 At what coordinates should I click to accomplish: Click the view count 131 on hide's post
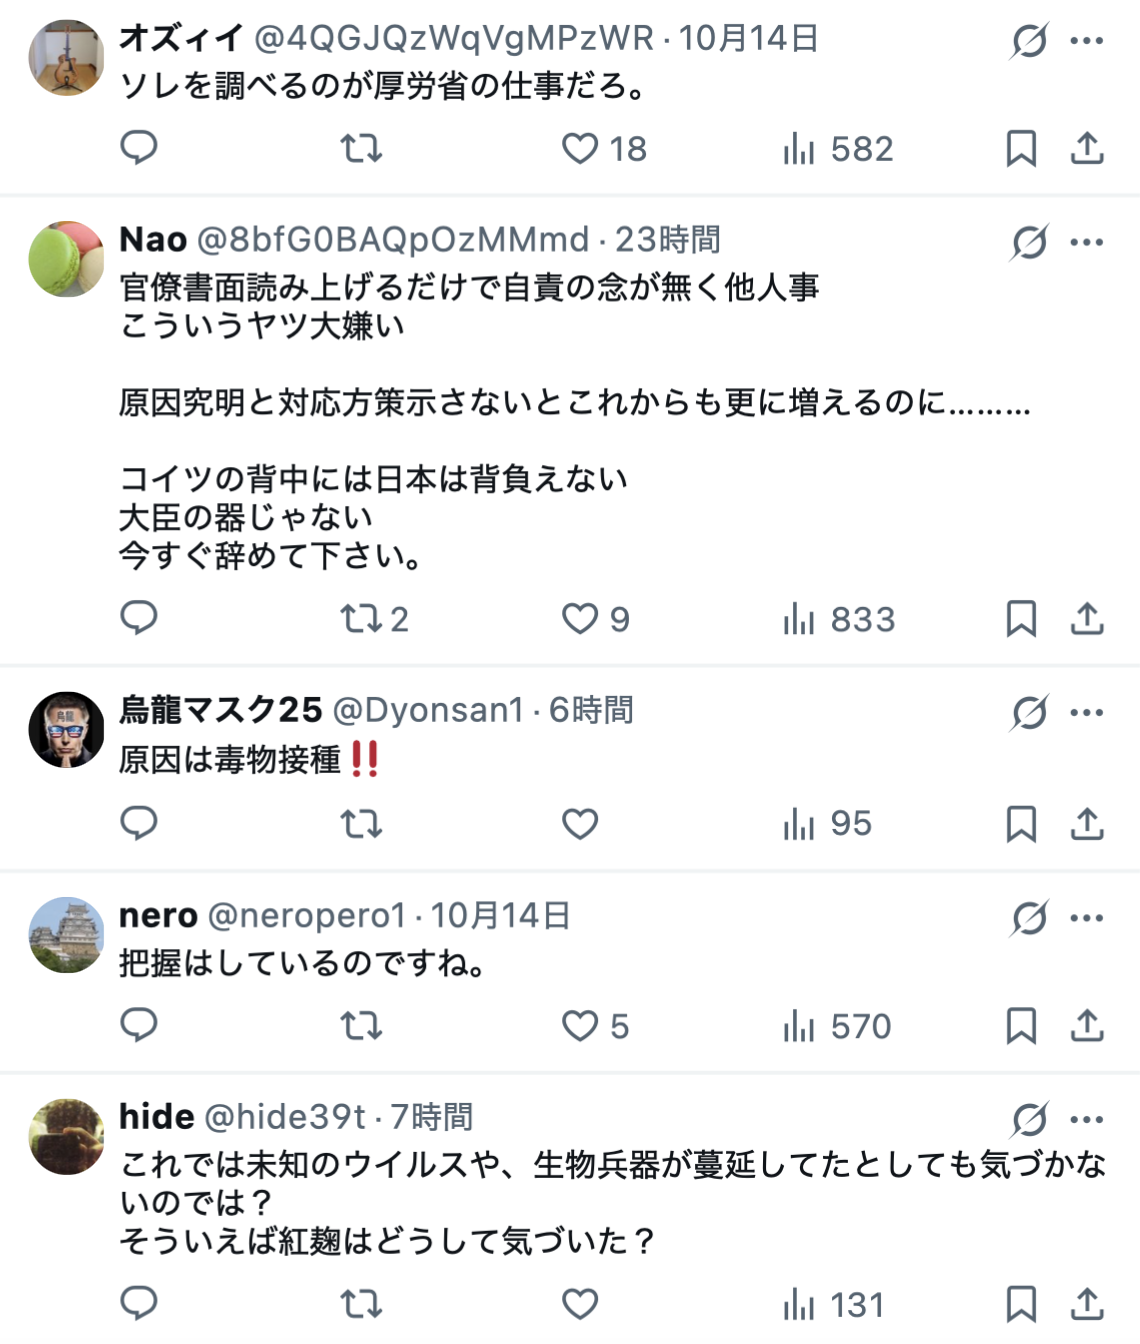[x=835, y=1305]
